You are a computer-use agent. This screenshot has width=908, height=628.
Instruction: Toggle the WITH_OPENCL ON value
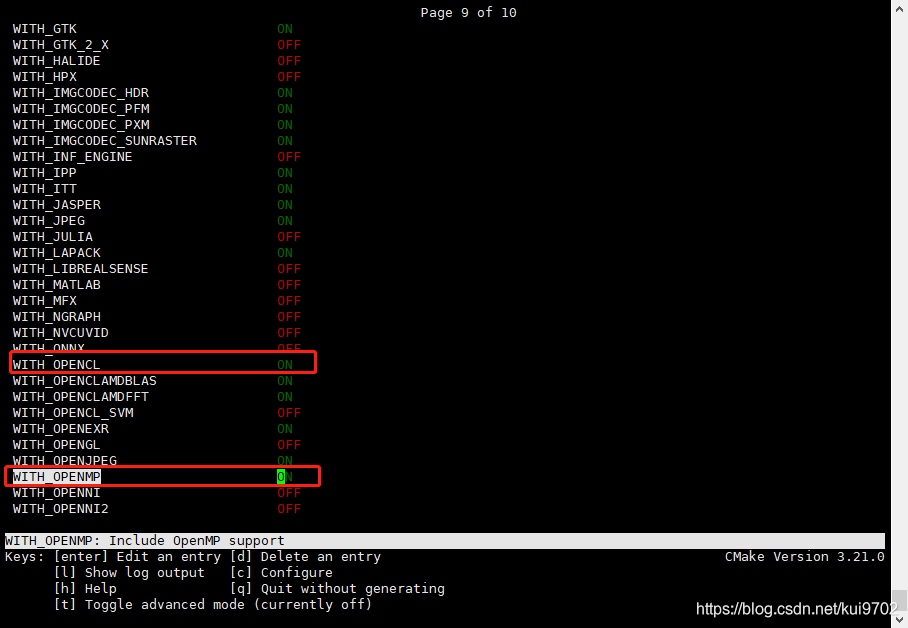[285, 365]
